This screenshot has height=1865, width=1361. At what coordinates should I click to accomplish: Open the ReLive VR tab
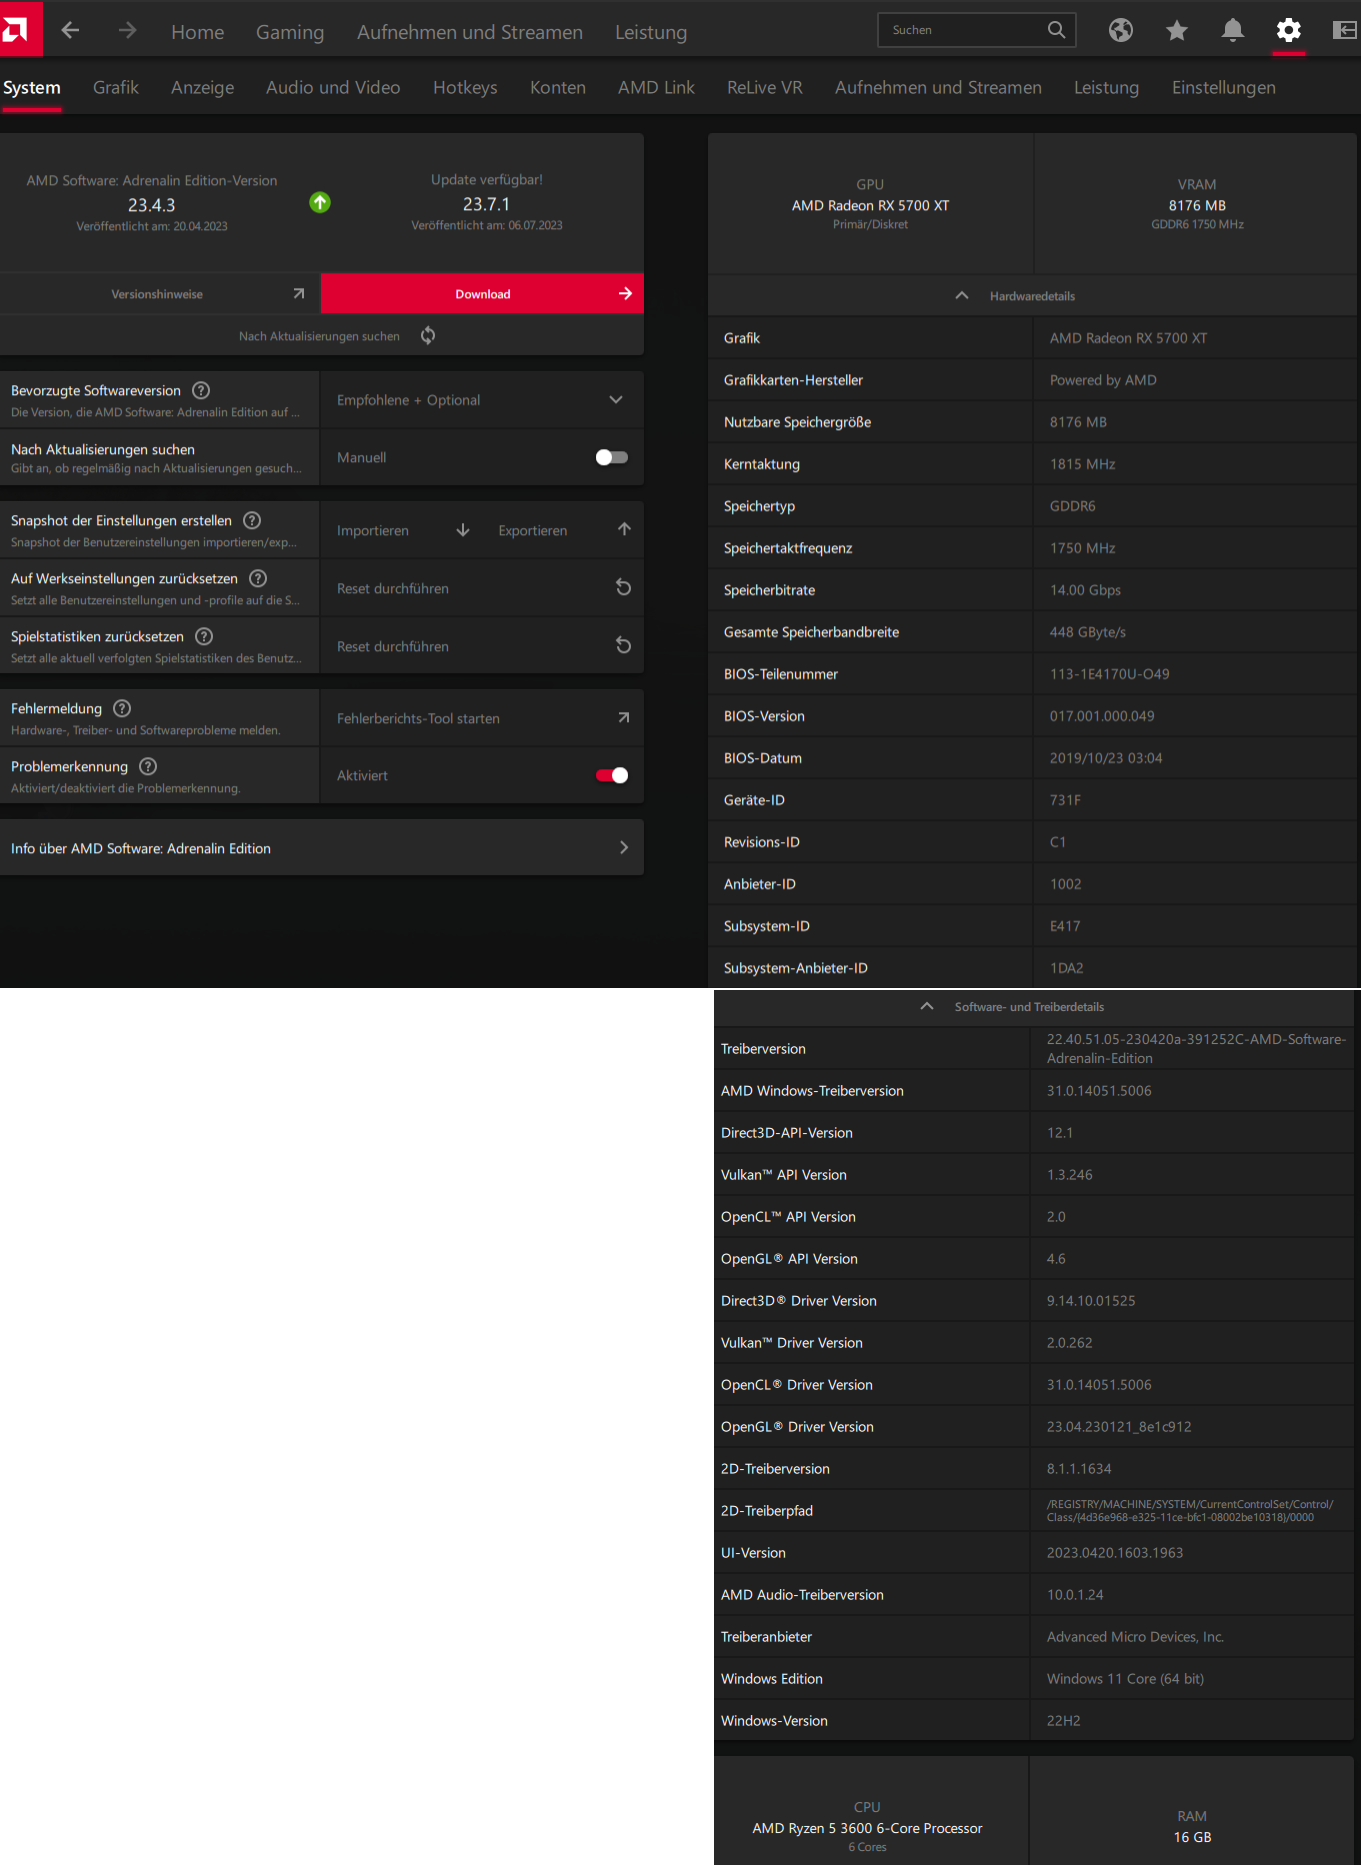(x=765, y=87)
